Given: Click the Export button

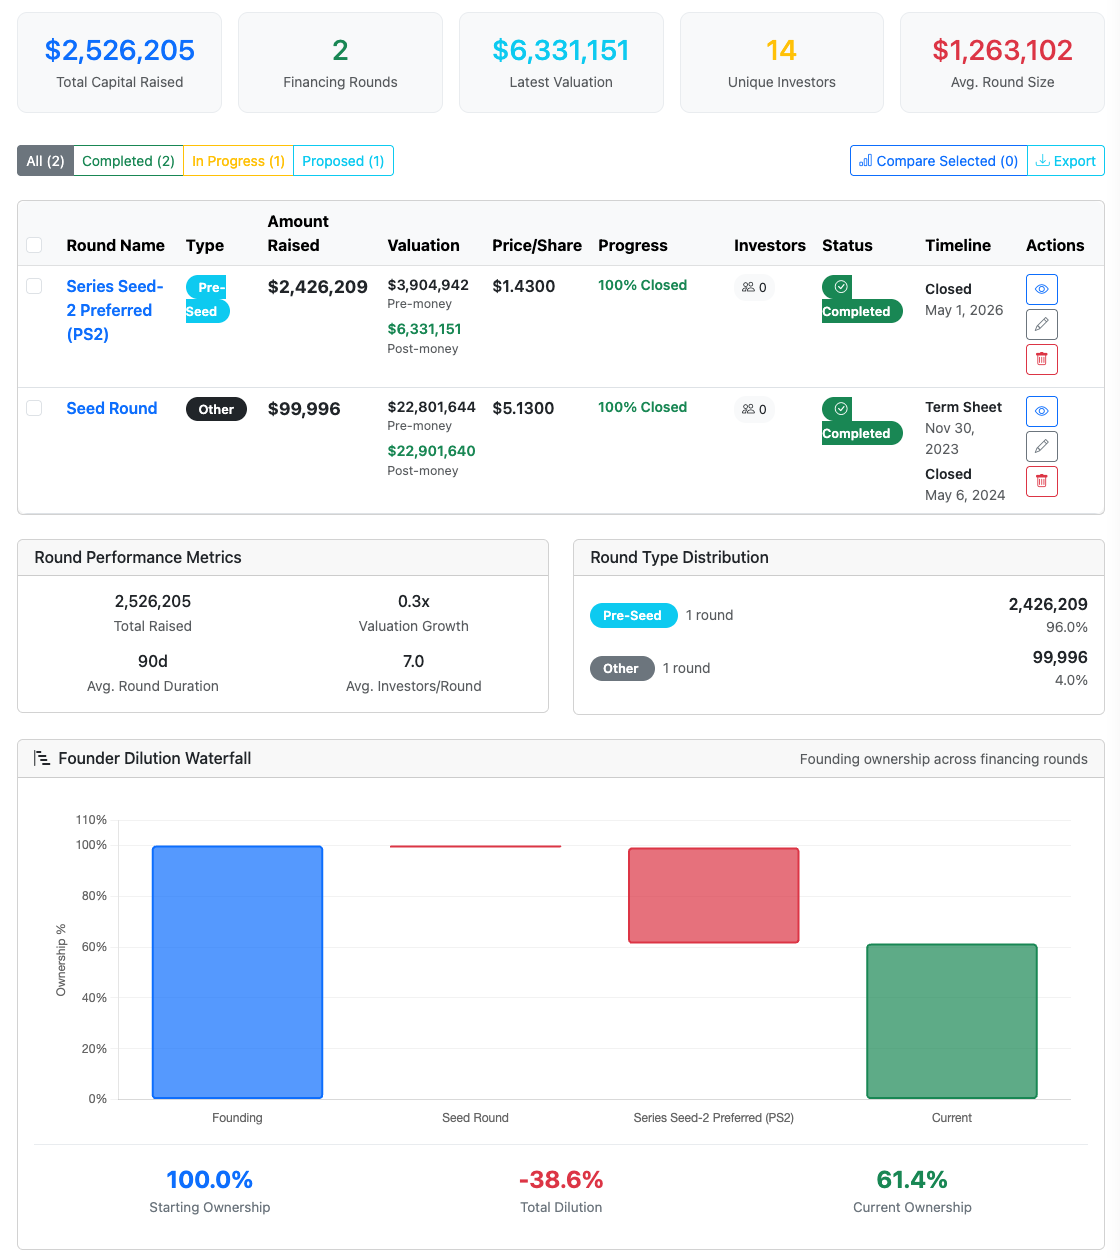Looking at the screenshot, I should click(1066, 160).
